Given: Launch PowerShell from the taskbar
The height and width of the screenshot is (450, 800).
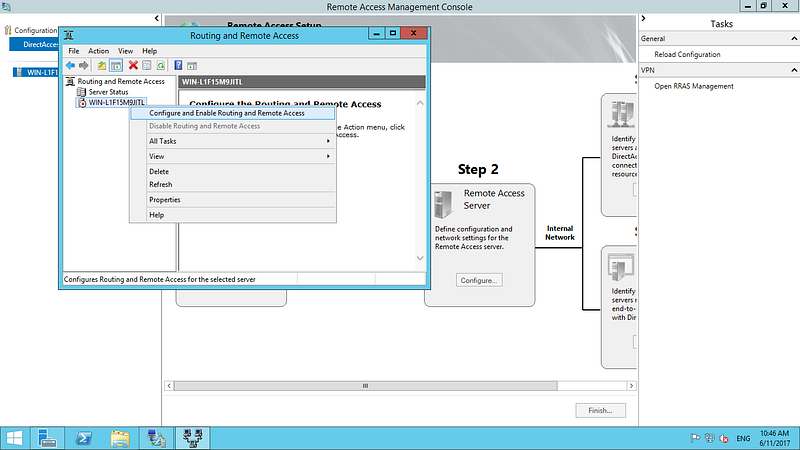Looking at the screenshot, I should [84, 438].
